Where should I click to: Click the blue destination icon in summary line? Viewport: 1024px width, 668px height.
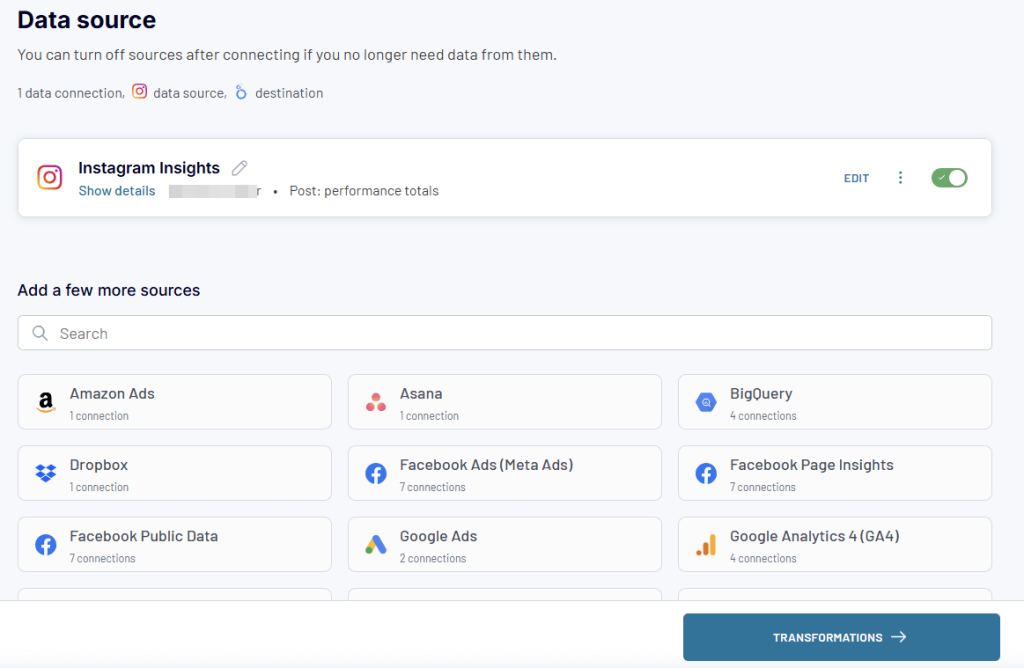pyautogui.click(x=241, y=92)
